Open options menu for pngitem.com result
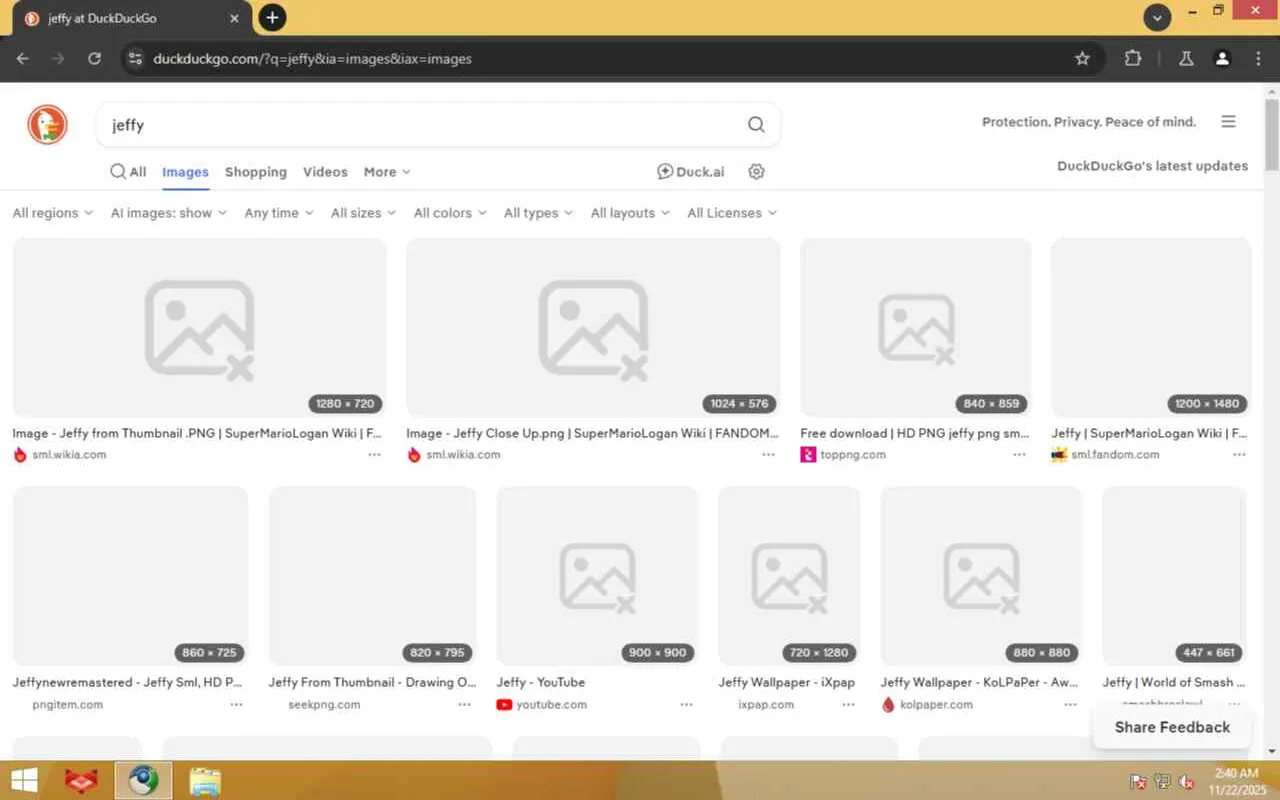Screen dimensions: 1280x800 click(236, 705)
